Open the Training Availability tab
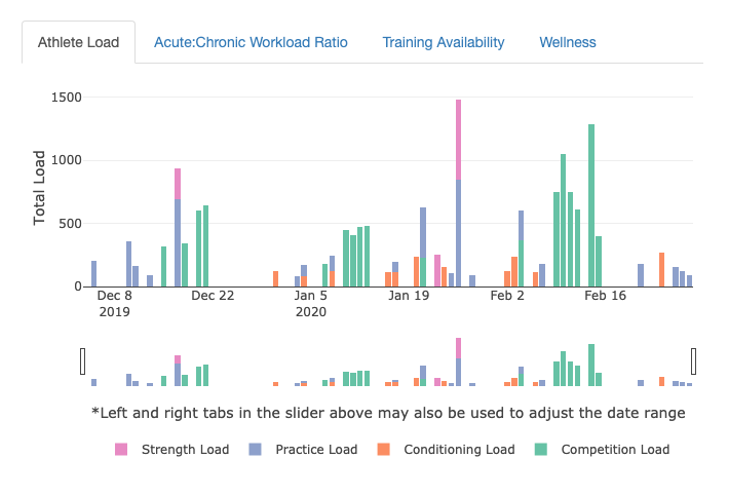The width and height of the screenshot is (729, 497). pyautogui.click(x=443, y=42)
